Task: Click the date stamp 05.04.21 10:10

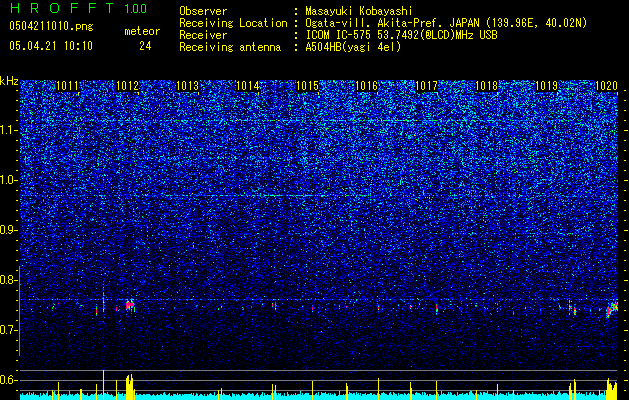Action: point(51,46)
